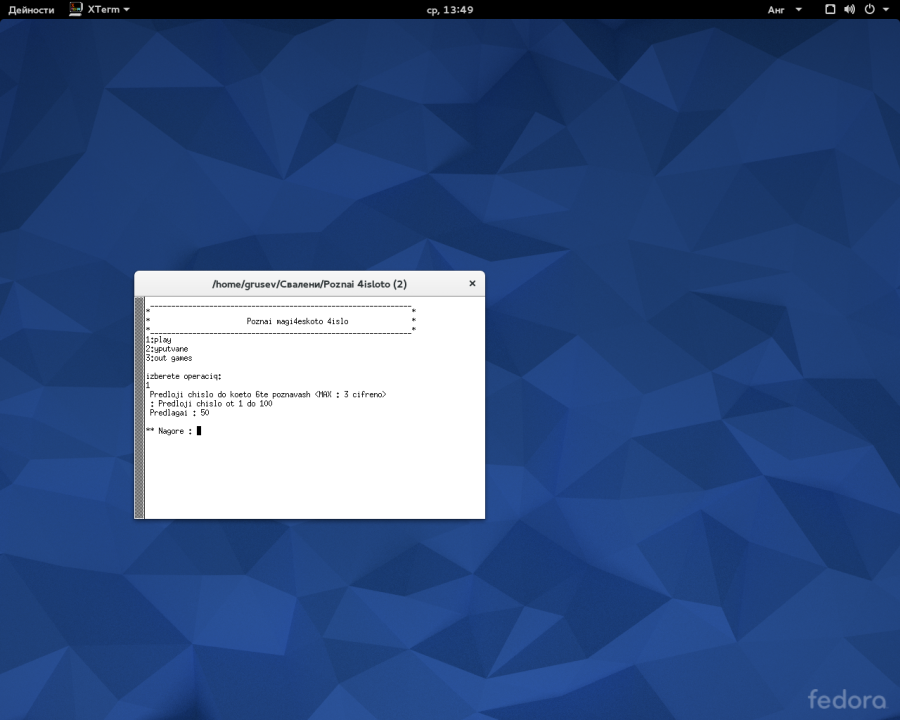Viewport: 900px width, 720px height.
Task: Click the window indicator icon in the tray
Action: tap(830, 9)
